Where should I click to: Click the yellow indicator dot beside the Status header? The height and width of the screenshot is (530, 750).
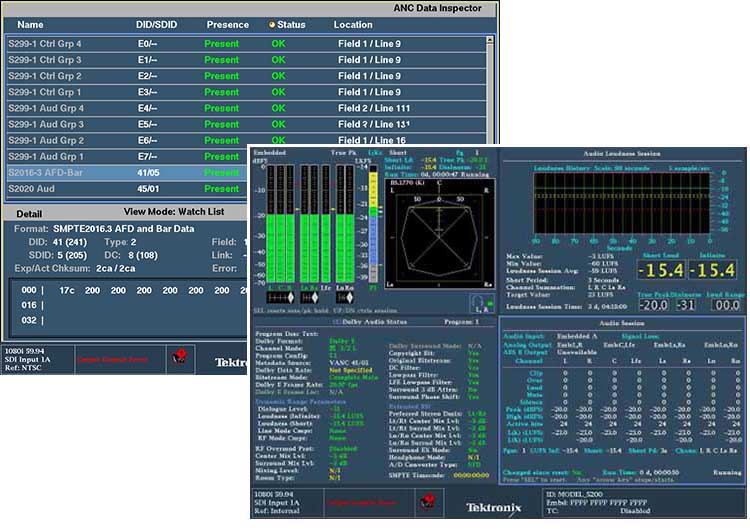tap(272, 24)
